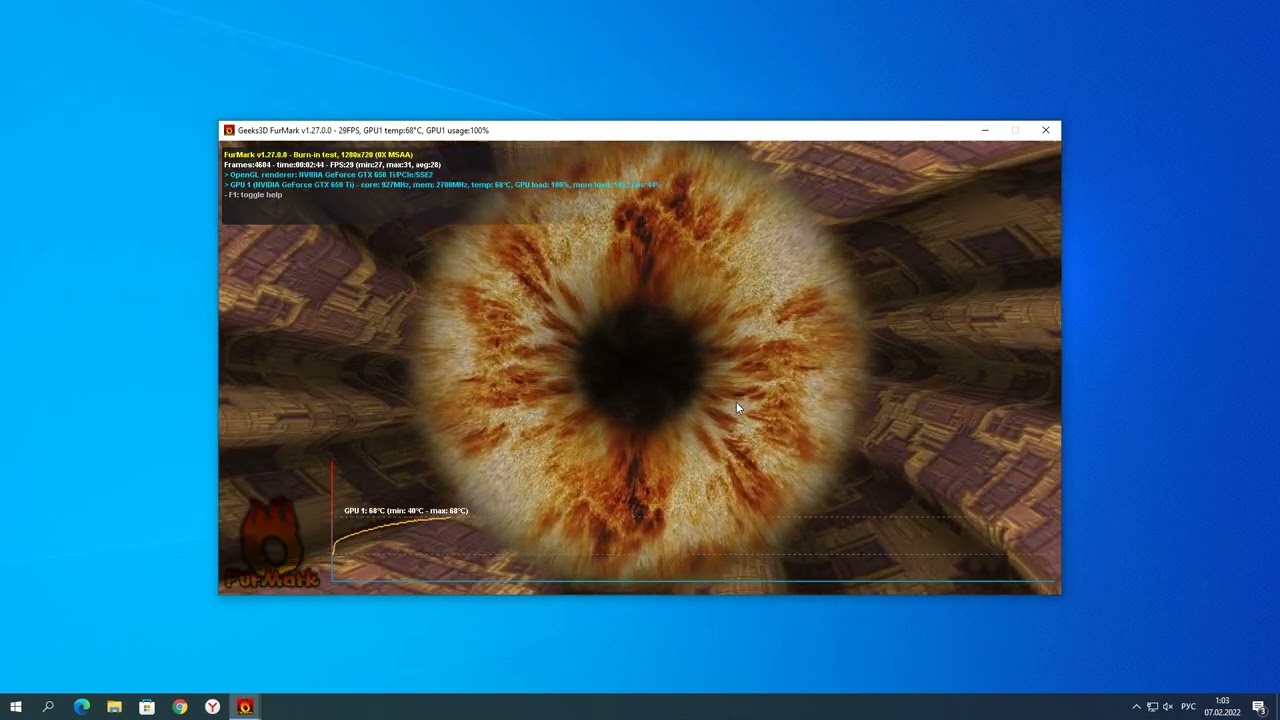Open the network status tray icon
The image size is (1280, 720).
pyautogui.click(x=1152, y=707)
